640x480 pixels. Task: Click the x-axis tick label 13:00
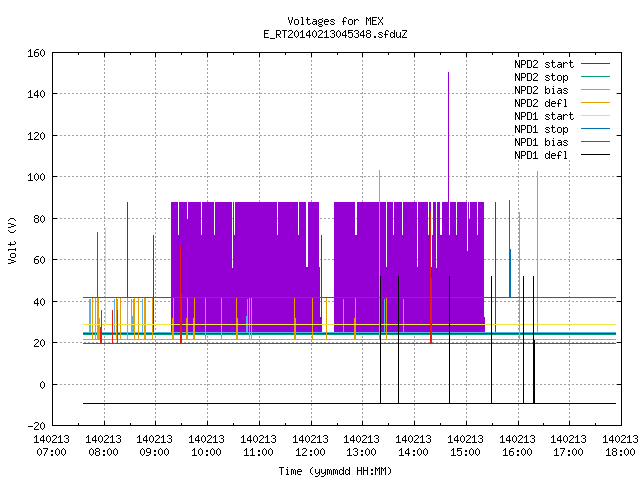pyautogui.click(x=362, y=452)
